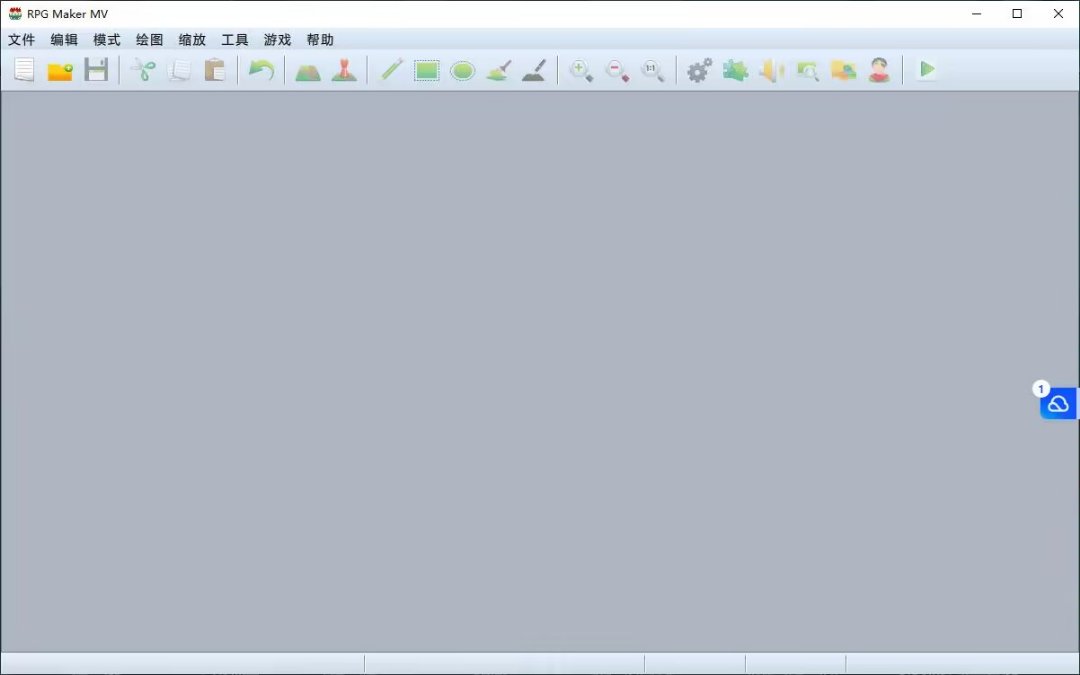
Task: Select the Rectangle drawing tool
Action: pos(427,70)
